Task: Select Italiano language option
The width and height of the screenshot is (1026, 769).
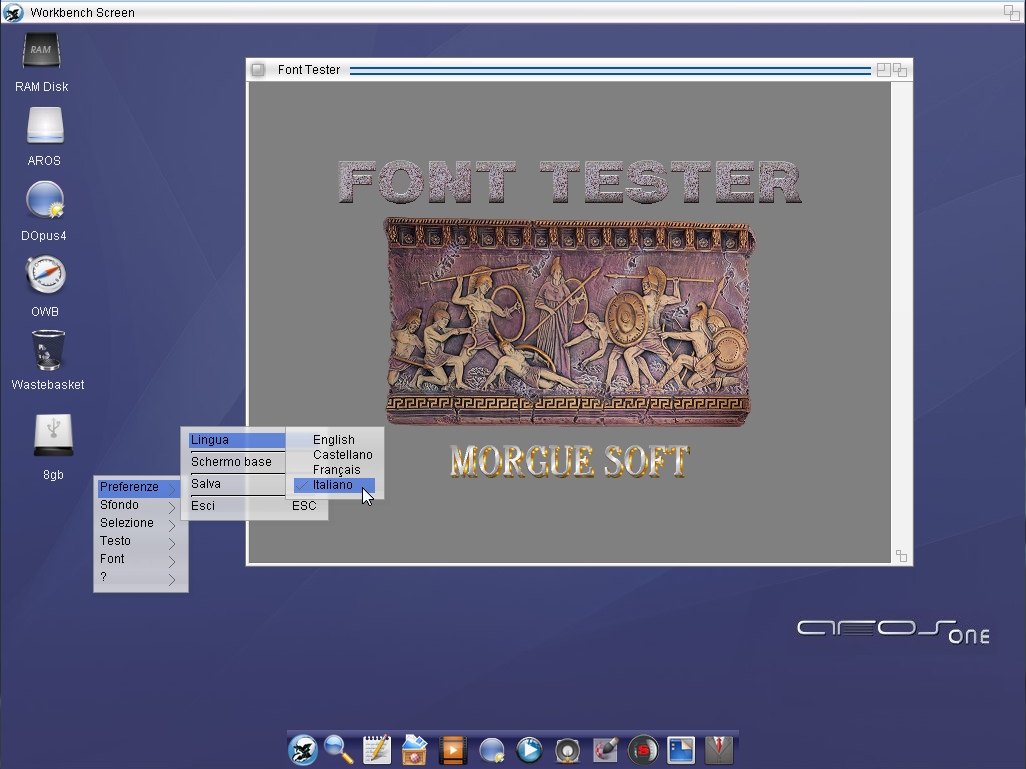Action: [332, 485]
